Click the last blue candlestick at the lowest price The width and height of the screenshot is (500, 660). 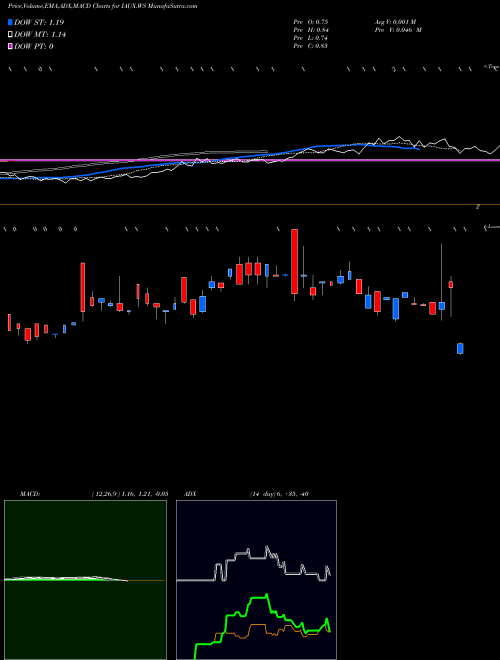coord(460,349)
